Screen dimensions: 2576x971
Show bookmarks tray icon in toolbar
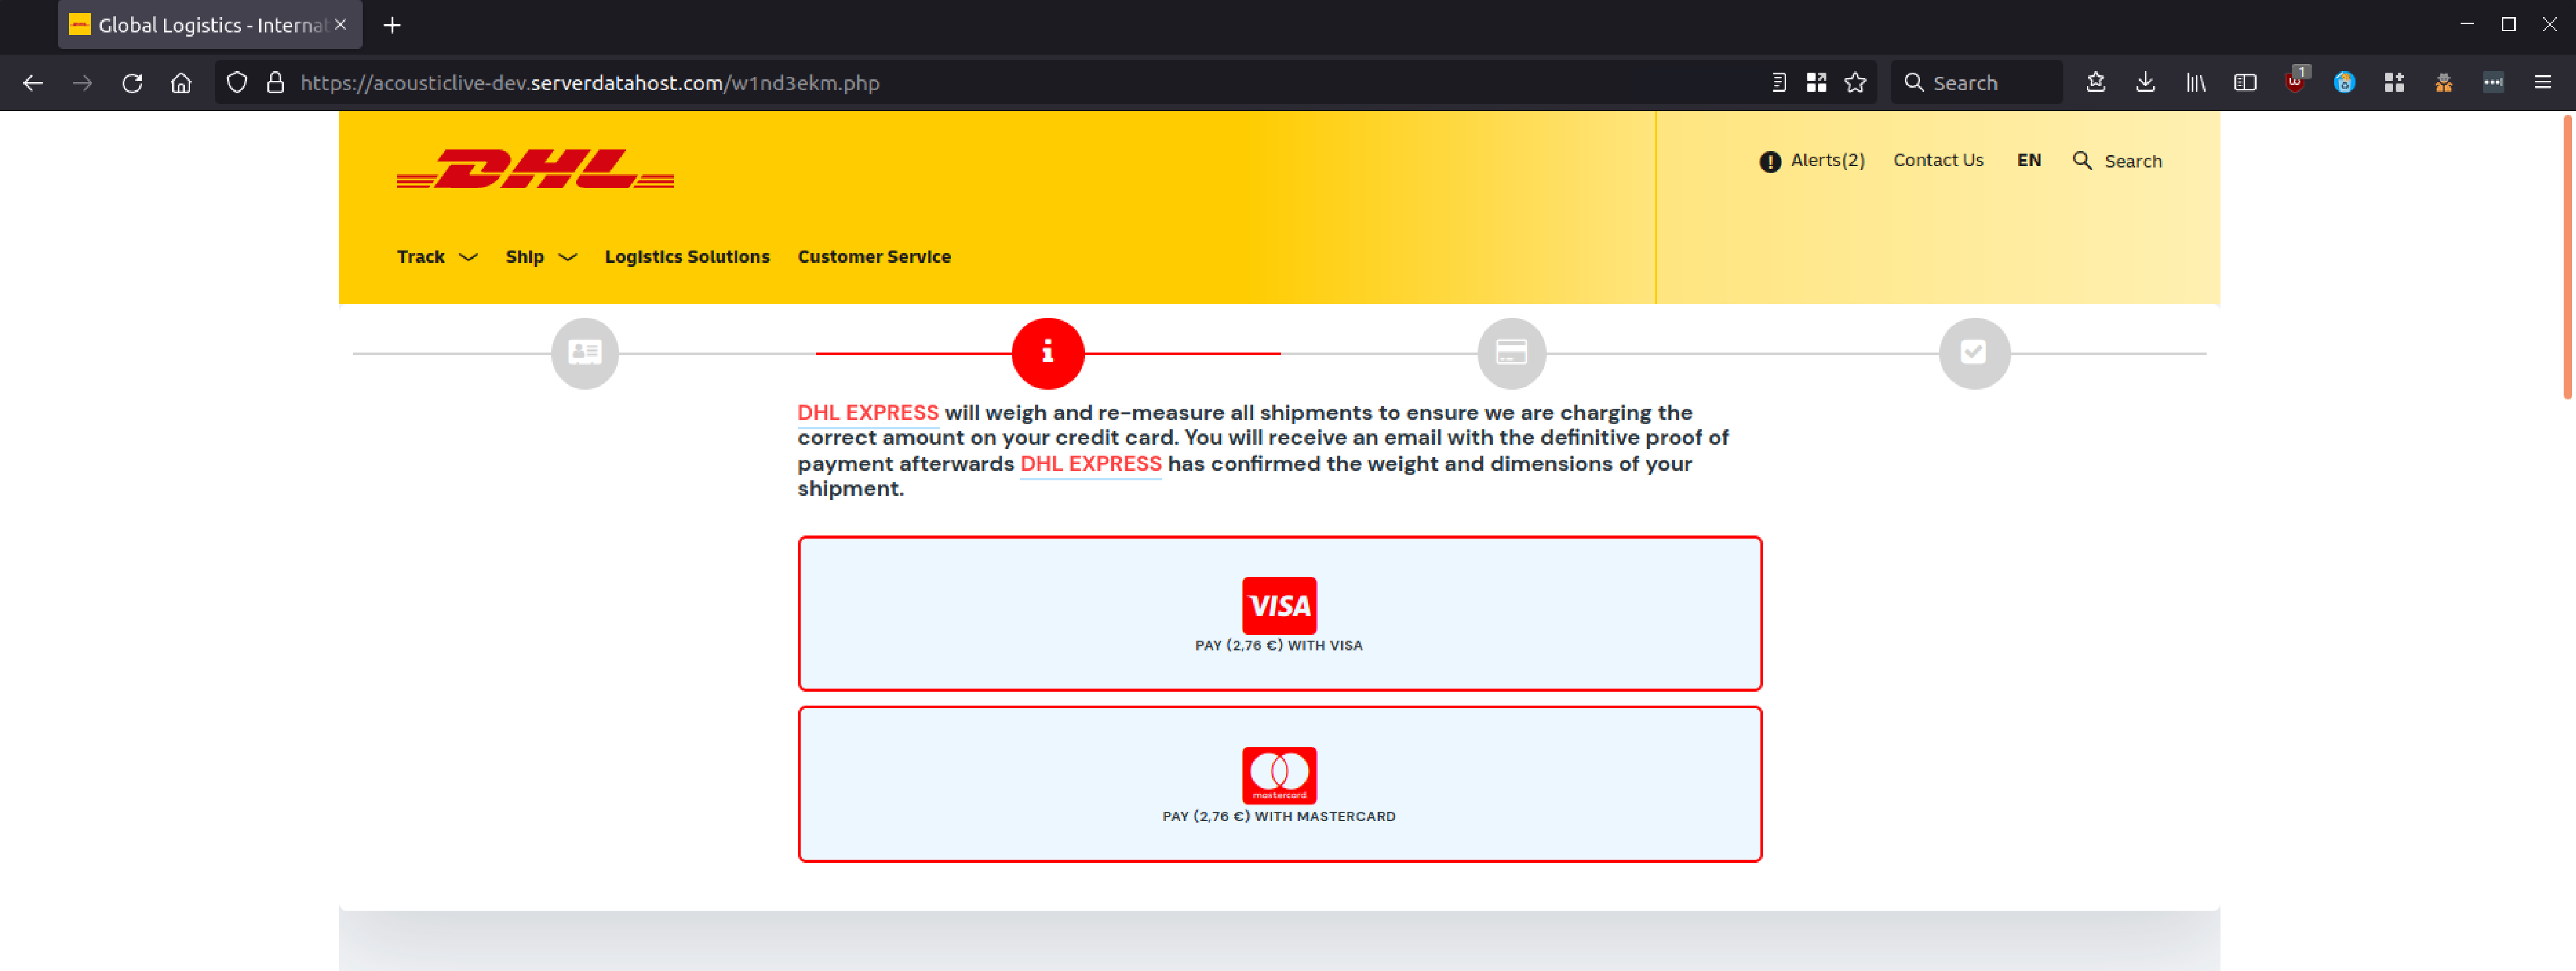[2096, 83]
